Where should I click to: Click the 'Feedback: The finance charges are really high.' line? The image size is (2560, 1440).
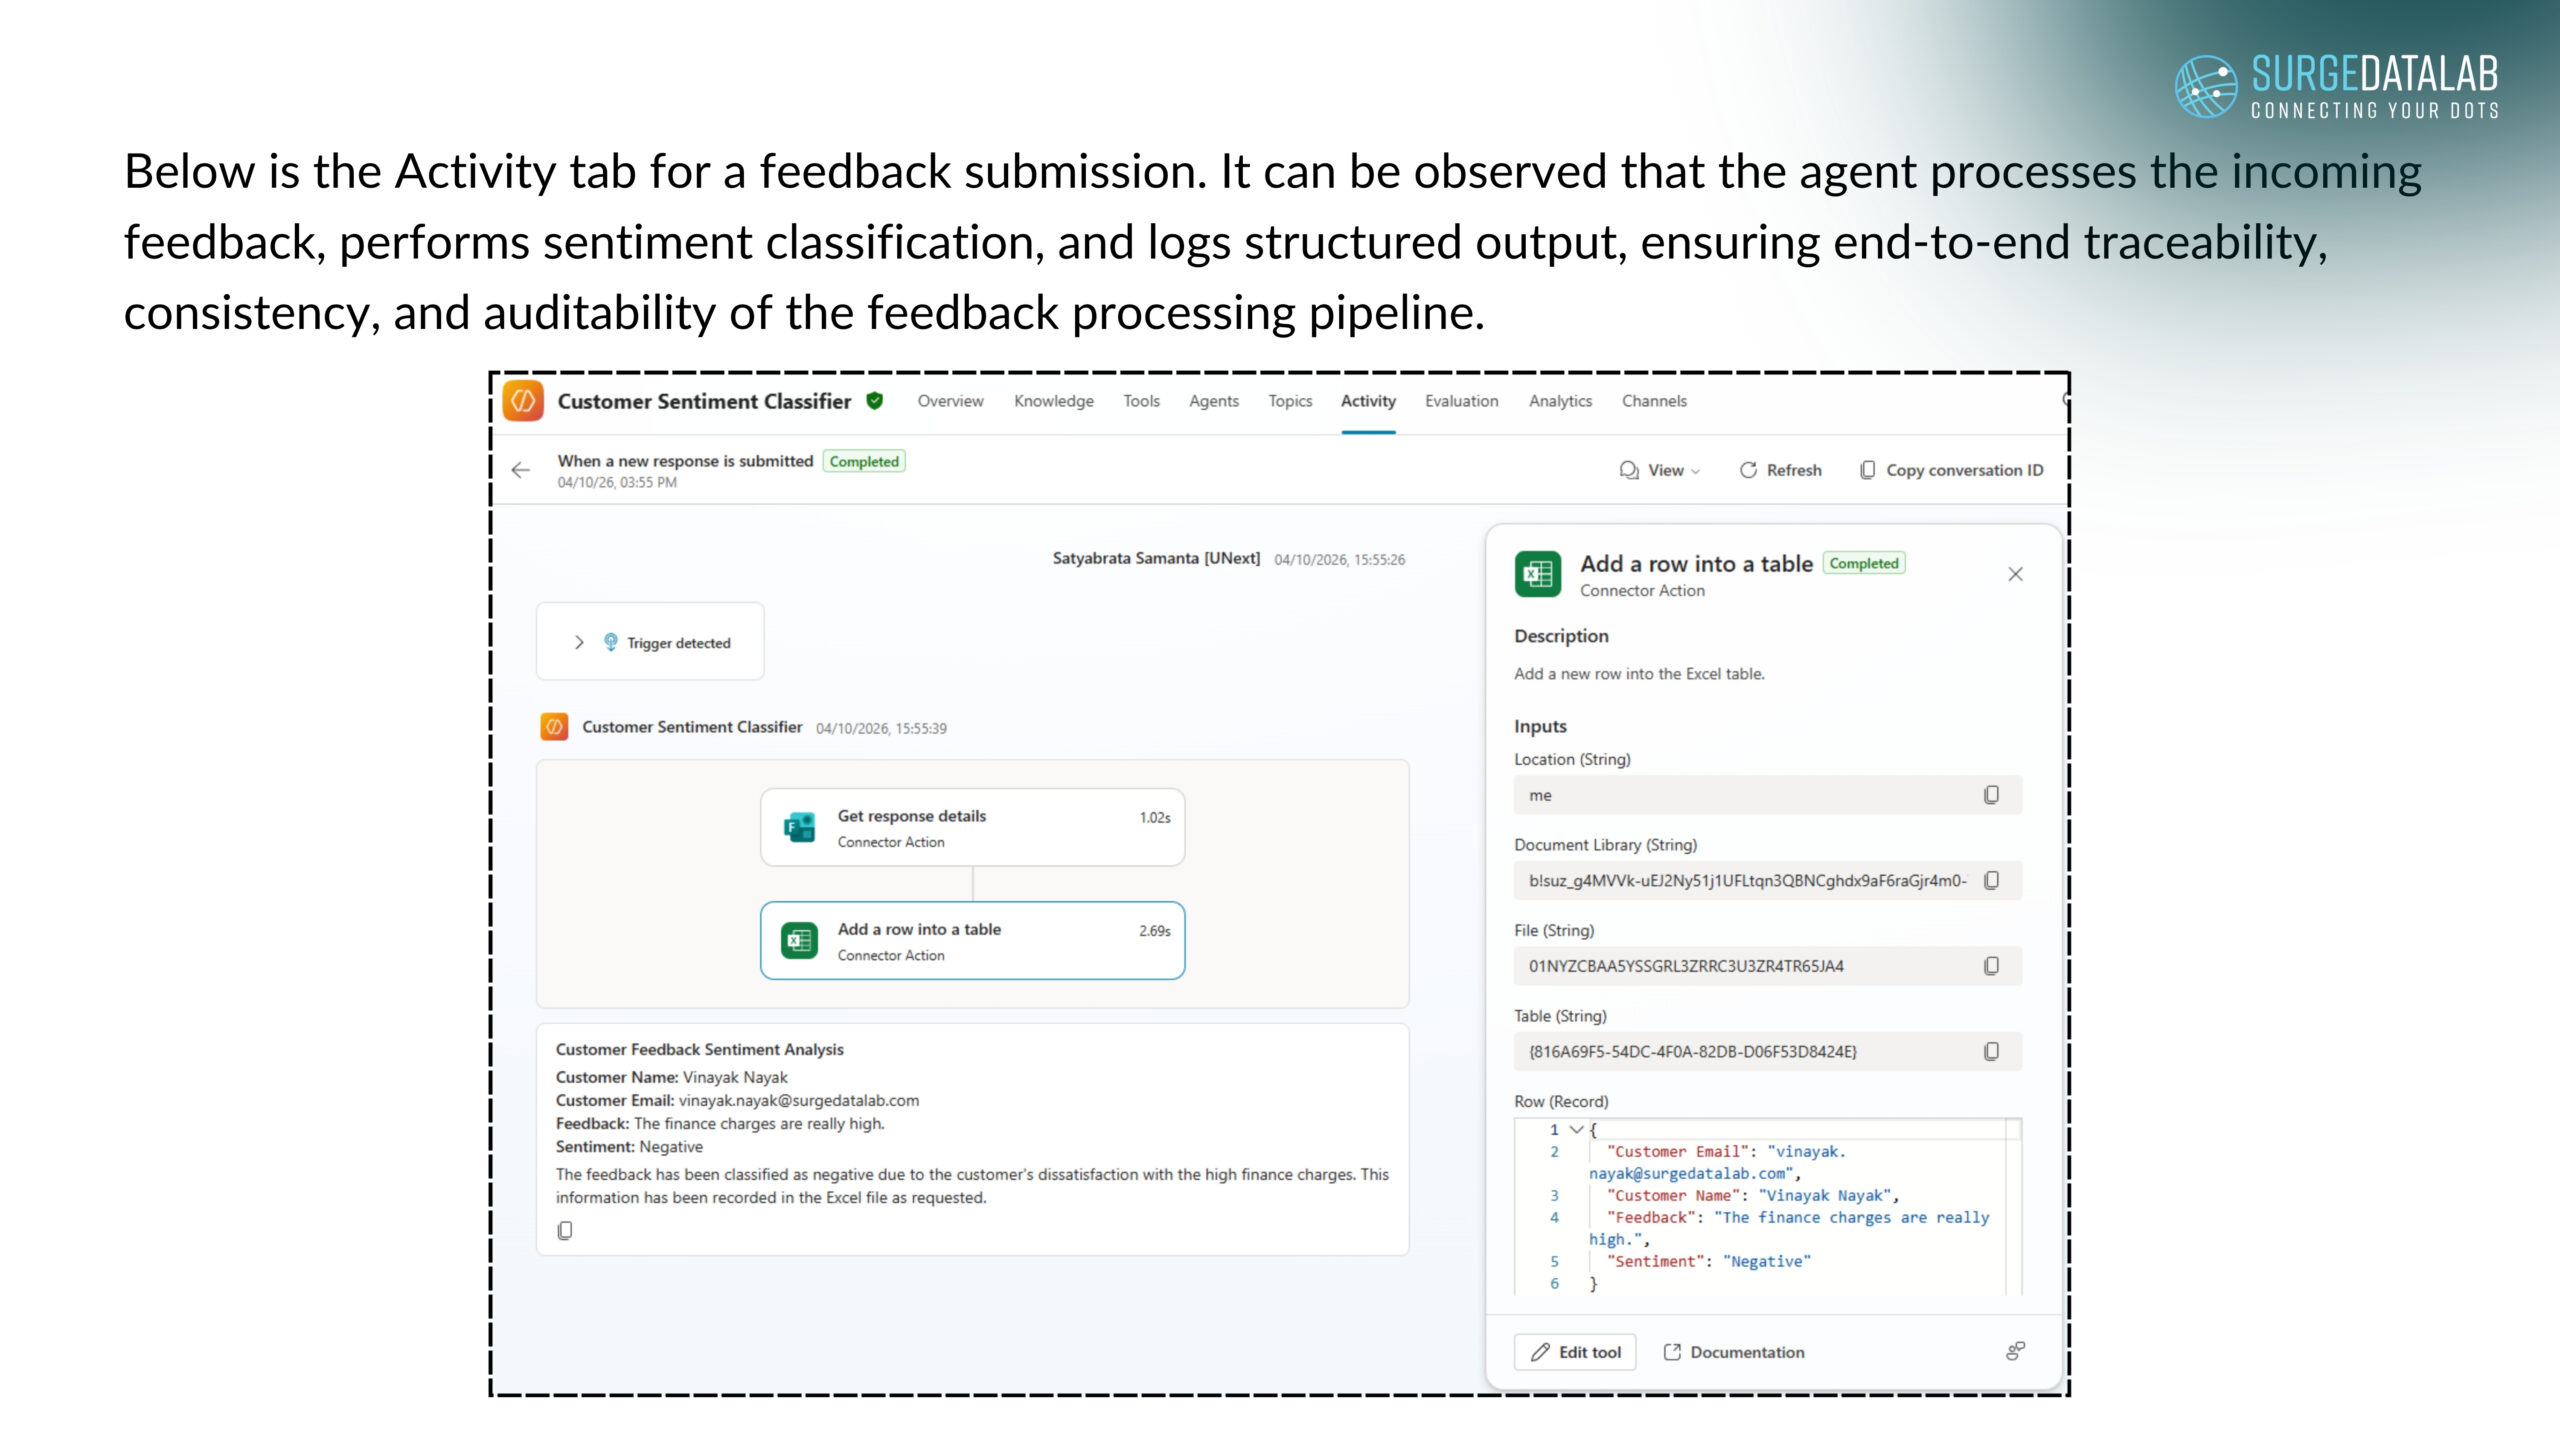pyautogui.click(x=720, y=1124)
